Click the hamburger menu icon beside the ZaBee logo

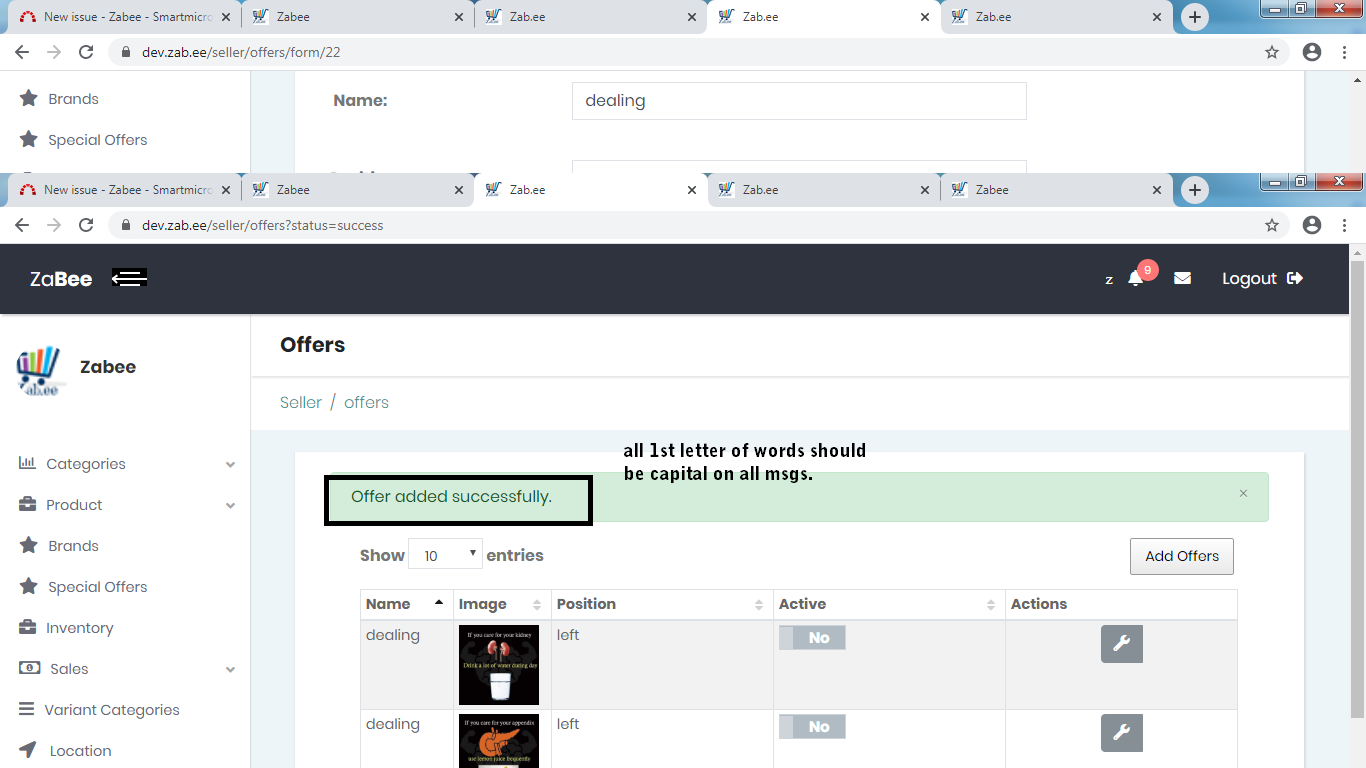click(x=130, y=278)
